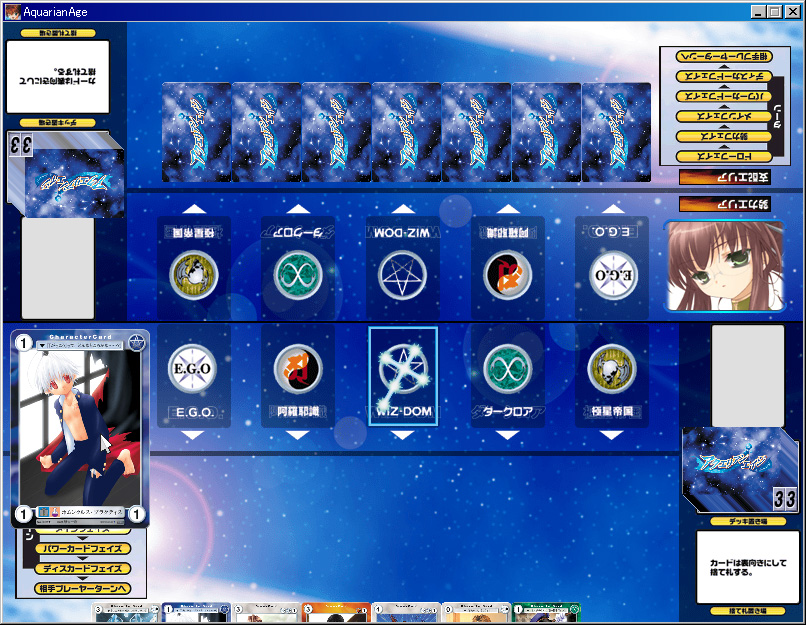Click the arrow below player's 阿羅耶識 slot

298,435
